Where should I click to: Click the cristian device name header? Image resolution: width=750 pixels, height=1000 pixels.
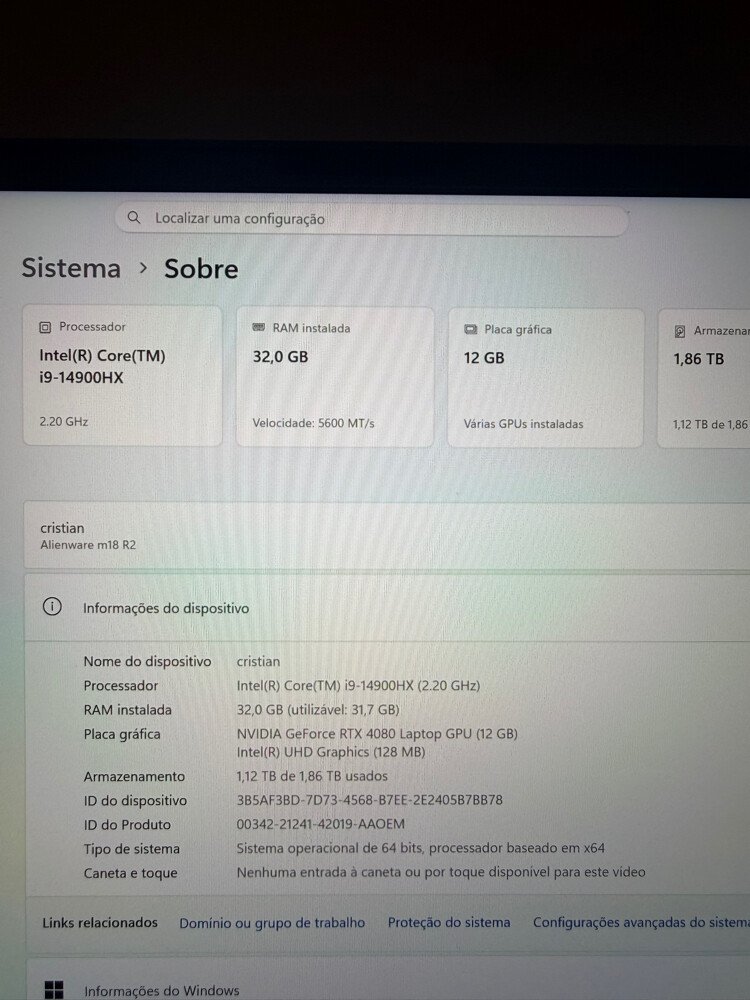(x=62, y=528)
